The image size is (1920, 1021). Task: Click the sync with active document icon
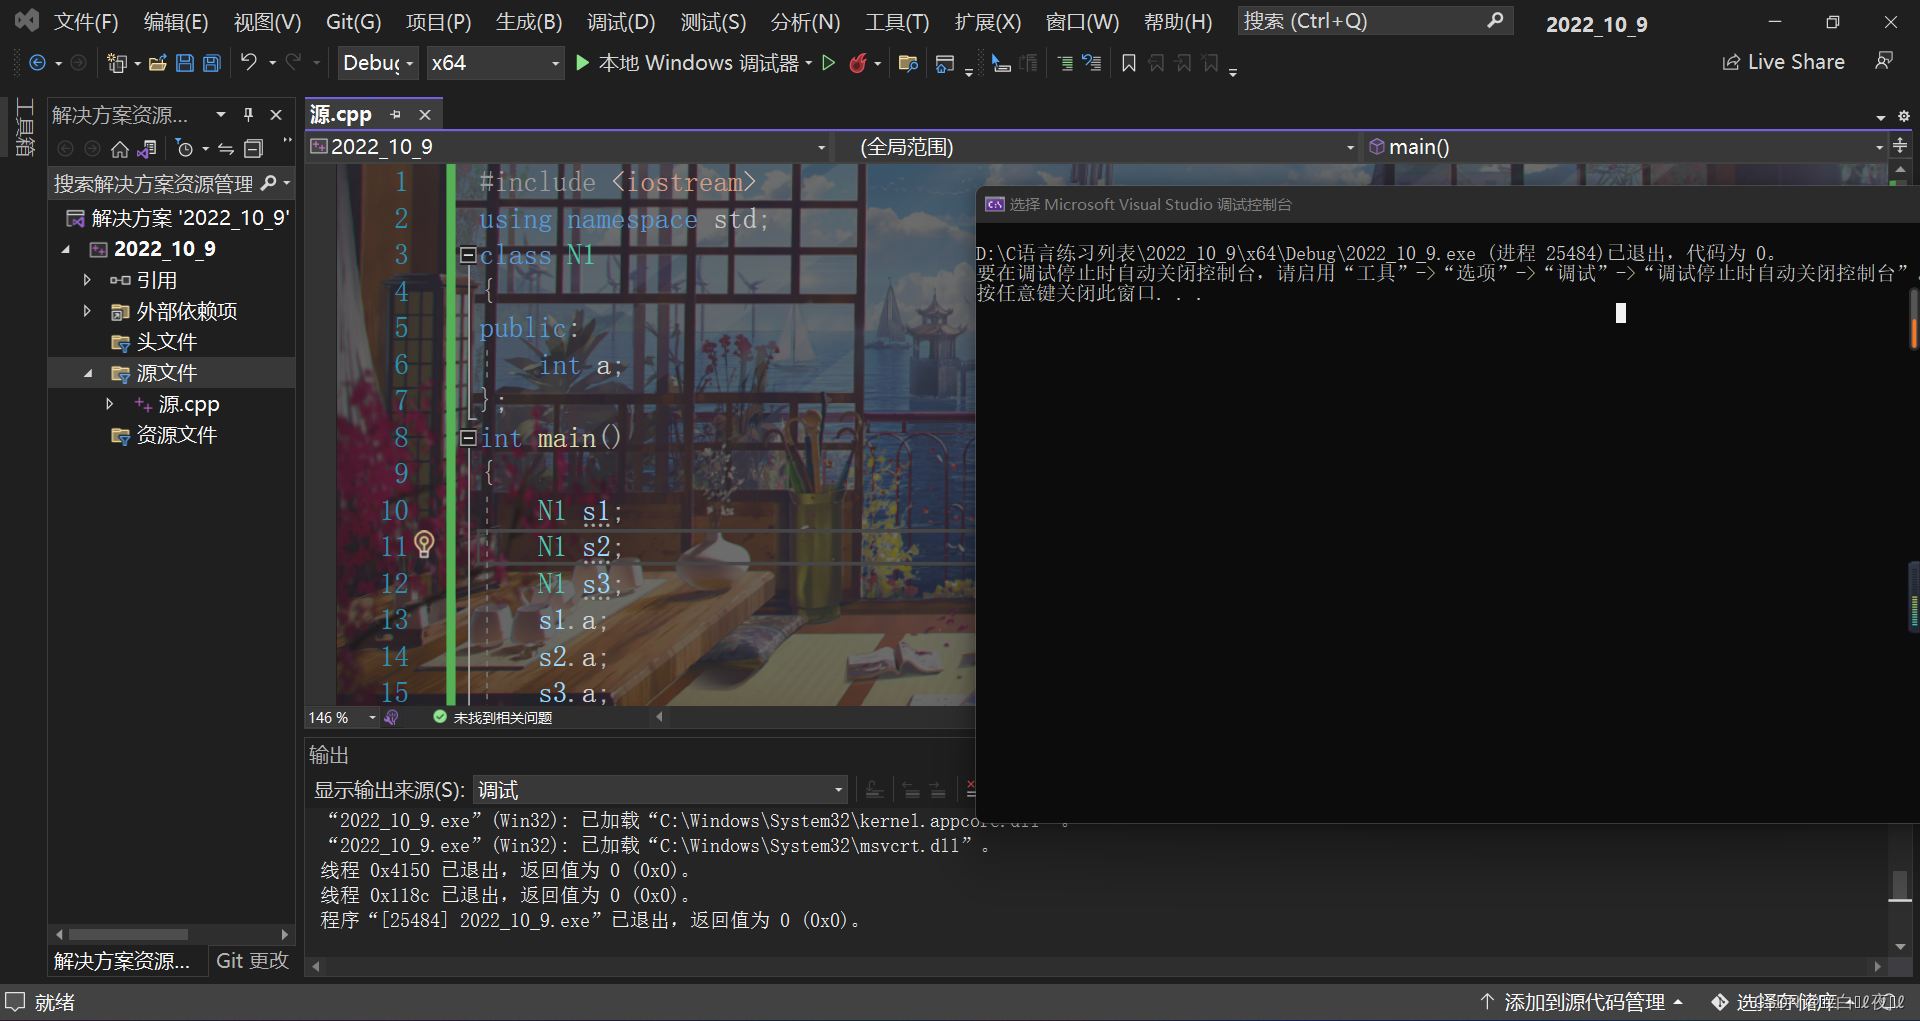[x=226, y=149]
